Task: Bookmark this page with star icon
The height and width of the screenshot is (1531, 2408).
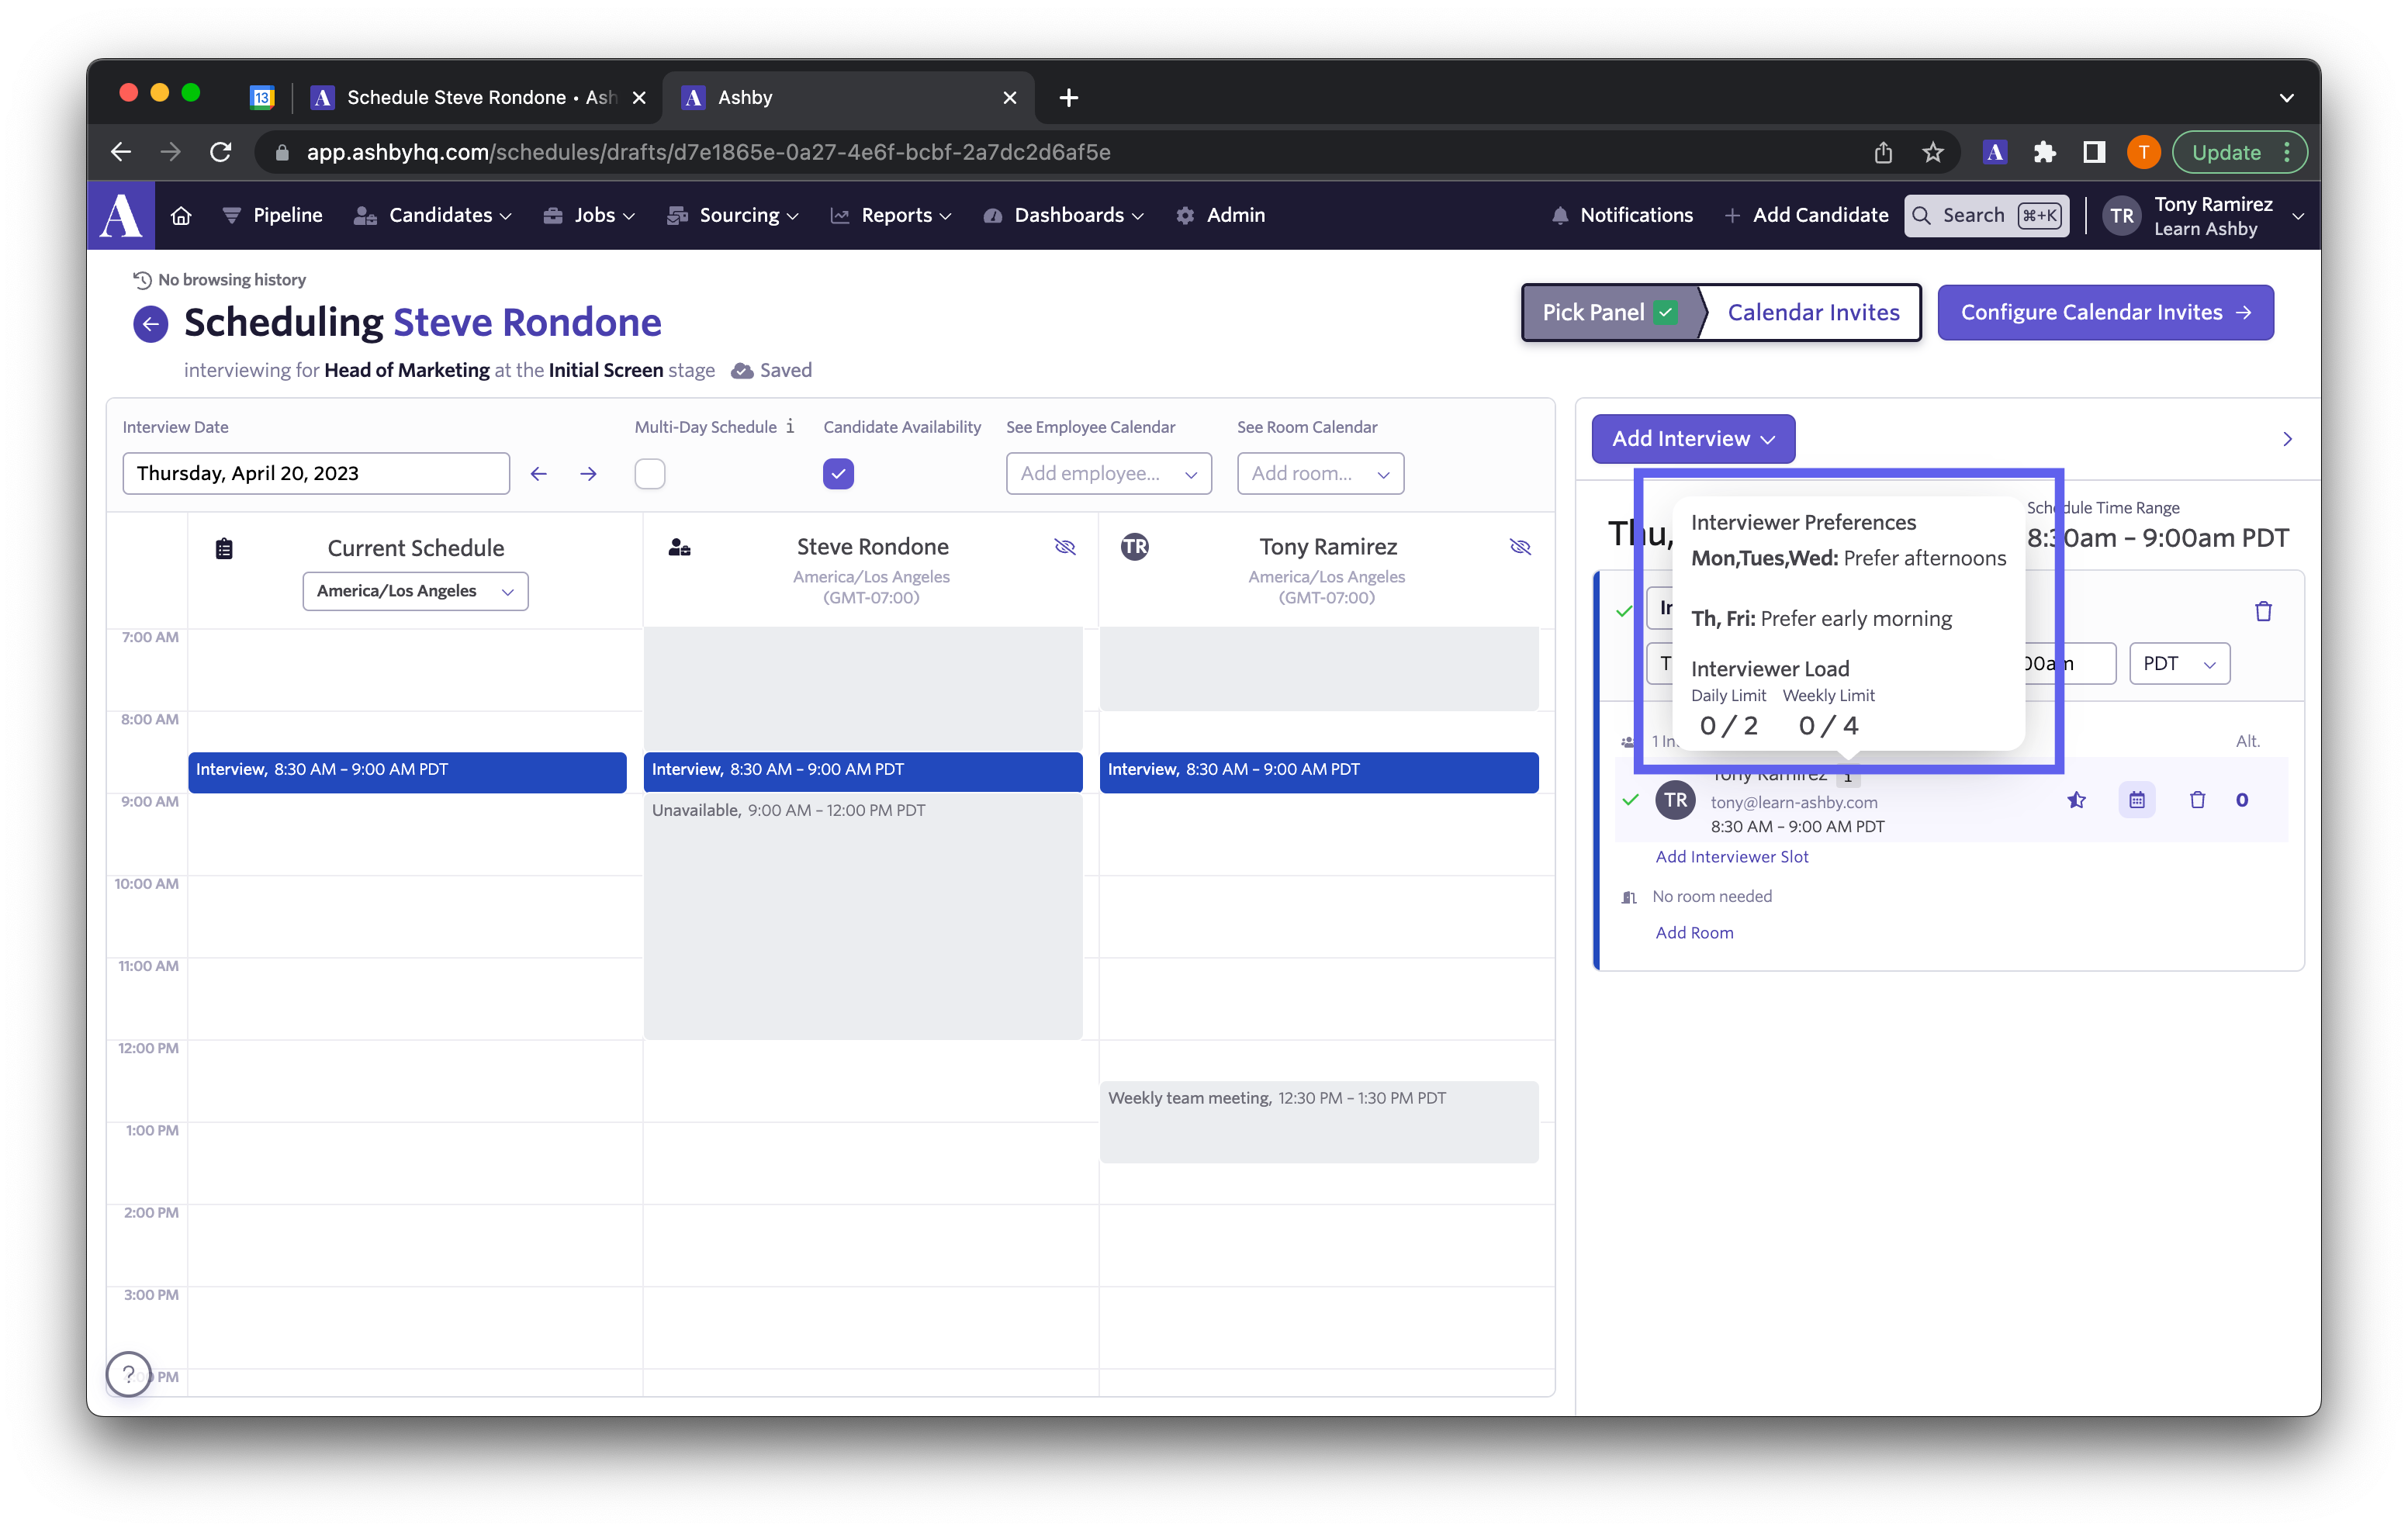Action: tap(1932, 152)
